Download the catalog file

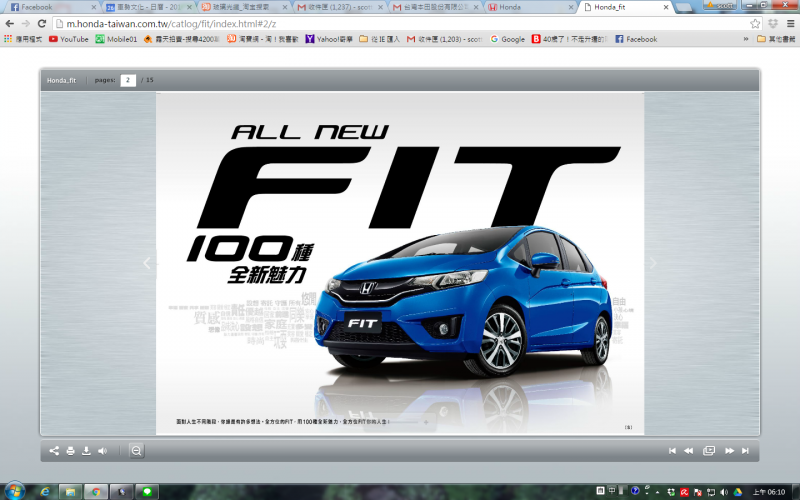tap(86, 451)
